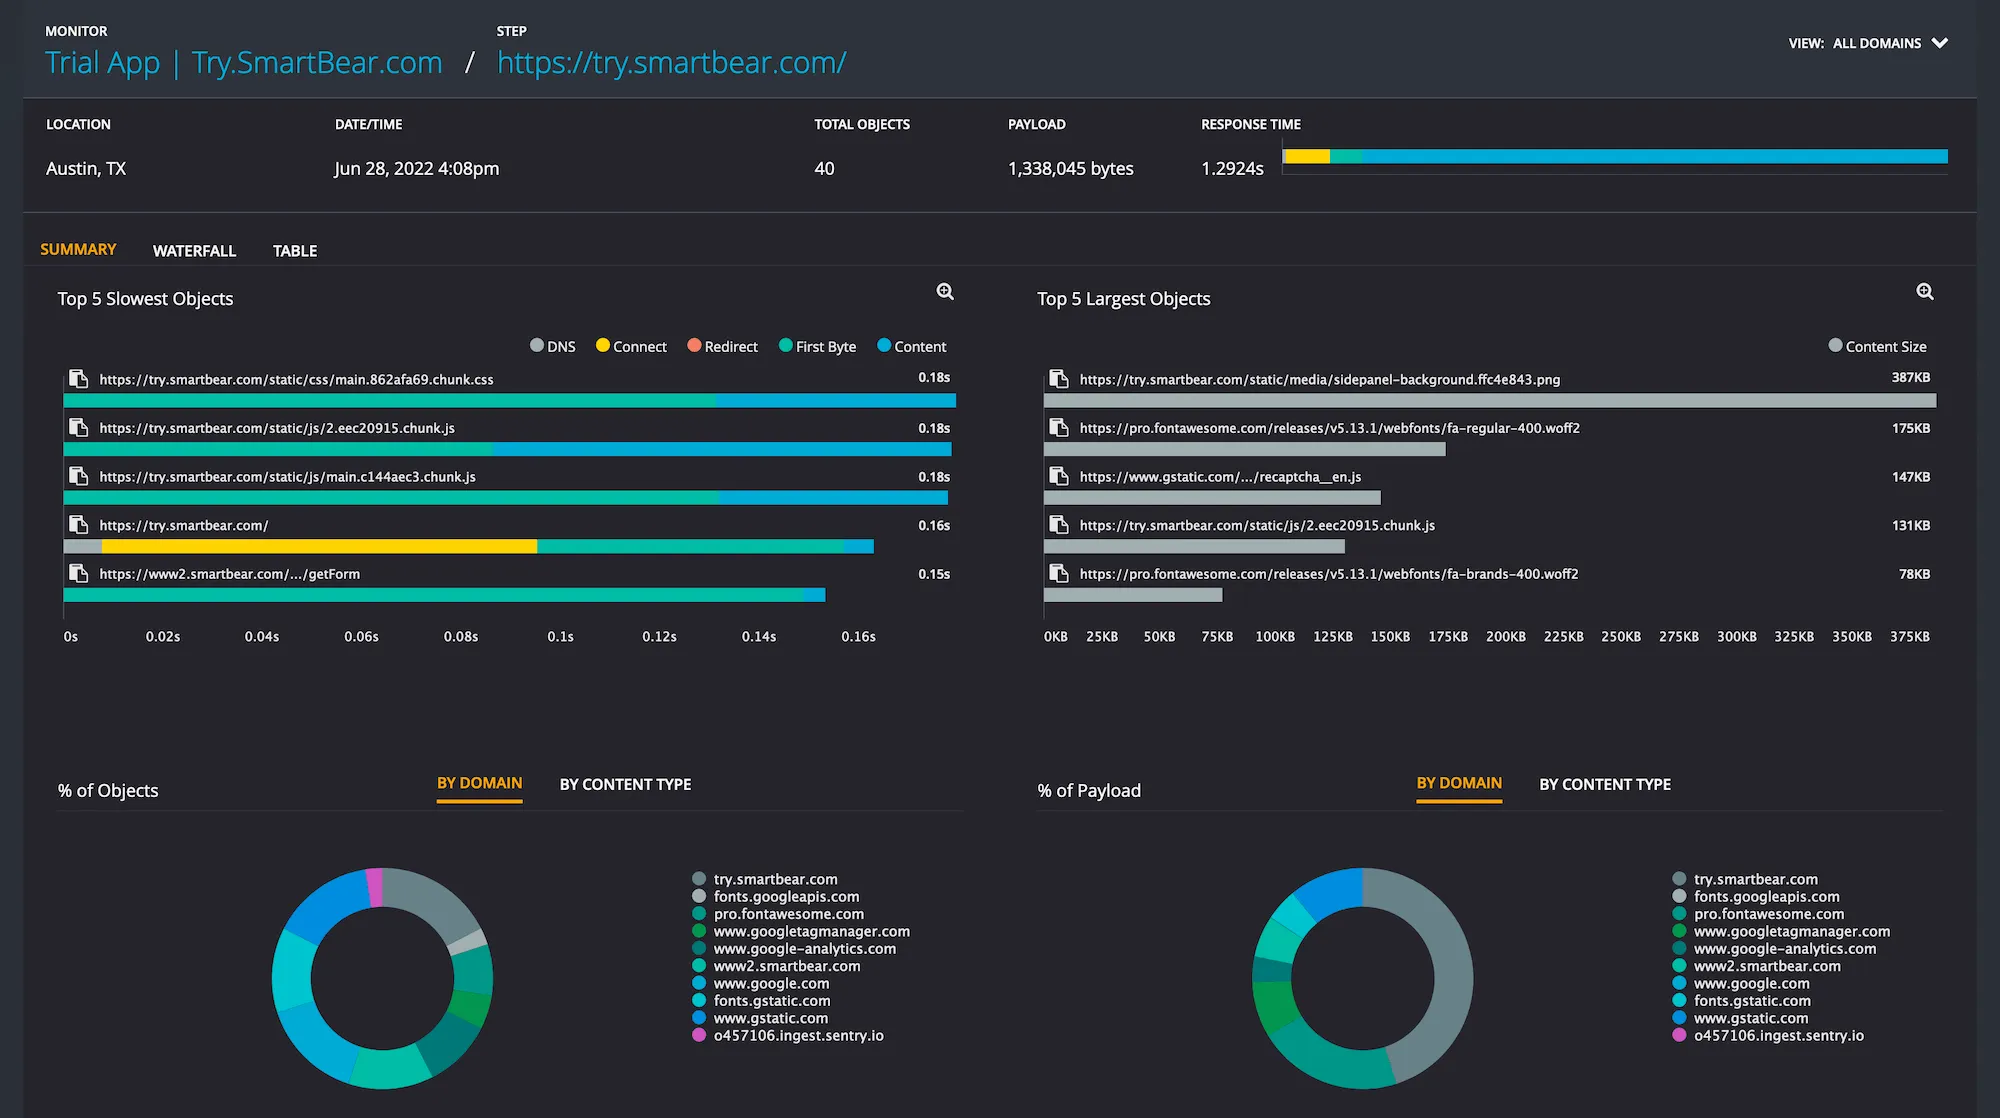Open the https://try.smartbear.com/ step link
Screen dimensions: 2000x1118
671,63
